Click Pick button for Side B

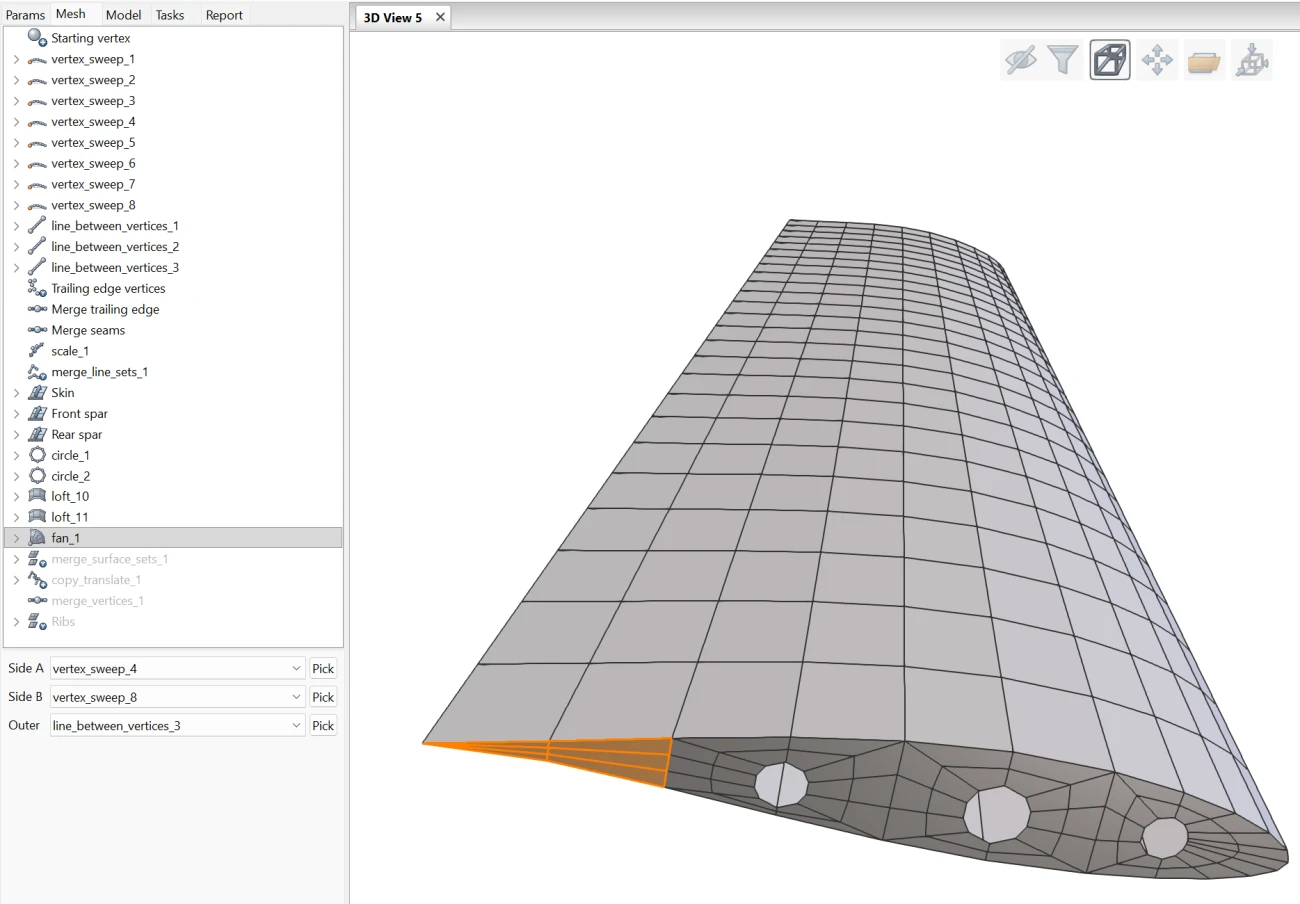tap(323, 697)
